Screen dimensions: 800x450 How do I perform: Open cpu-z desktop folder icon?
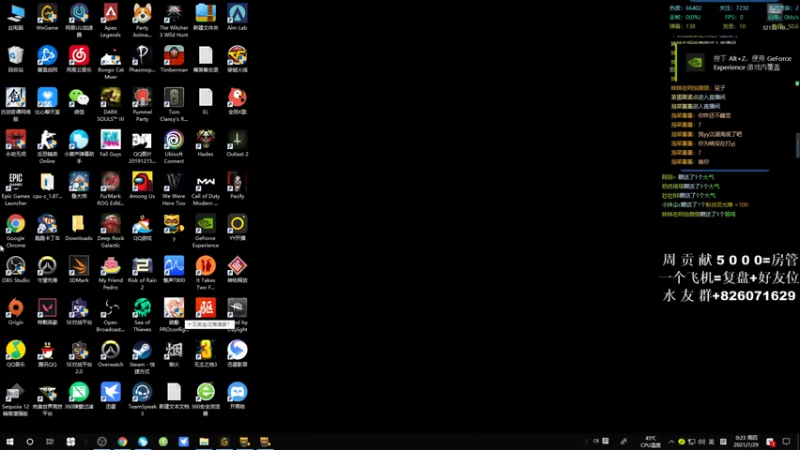(x=47, y=185)
